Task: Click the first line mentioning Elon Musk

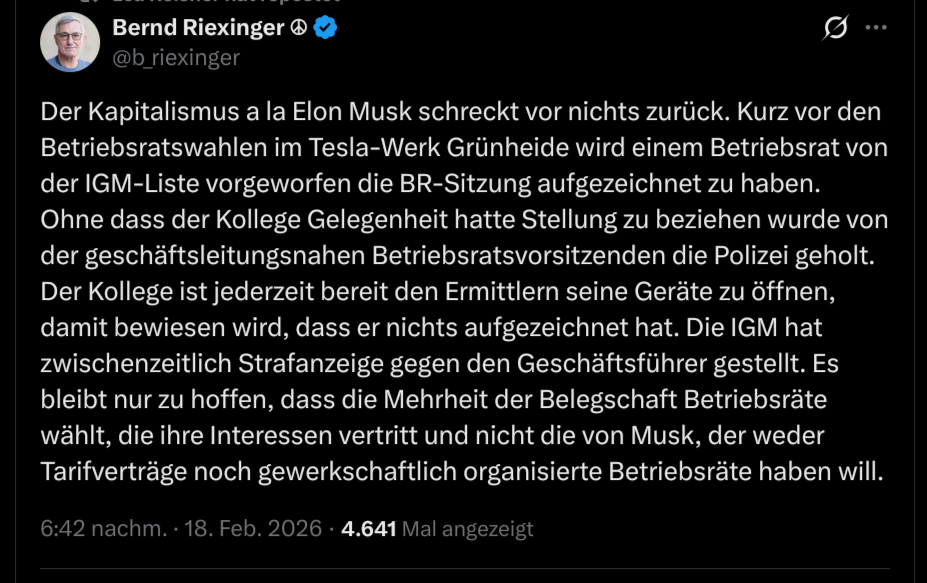Action: pos(460,111)
